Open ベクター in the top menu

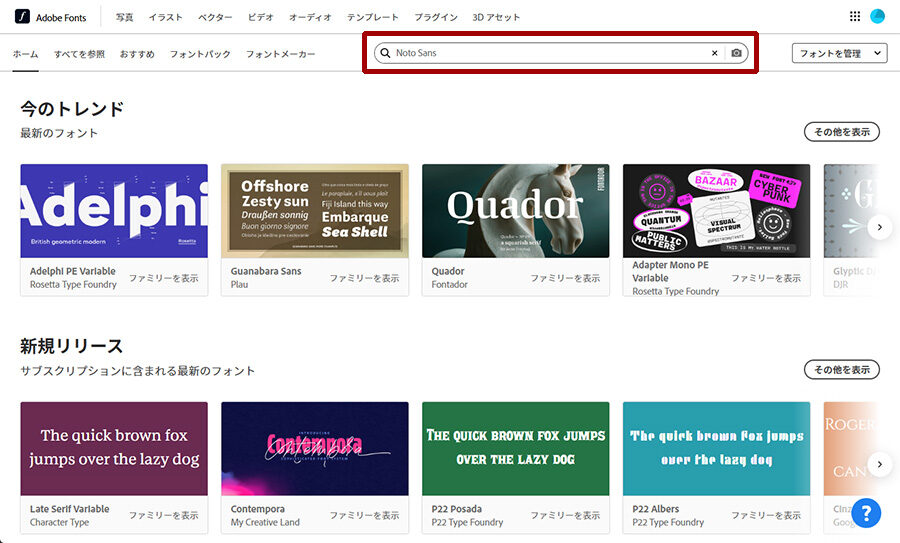[215, 17]
